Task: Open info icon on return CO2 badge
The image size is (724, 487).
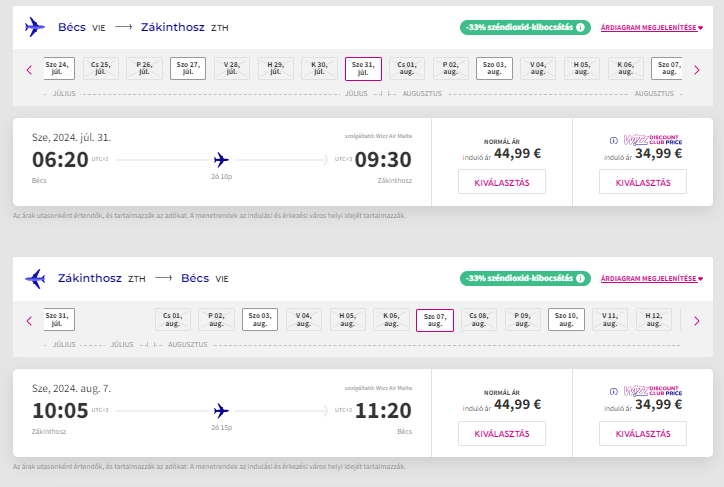Action: (580, 278)
